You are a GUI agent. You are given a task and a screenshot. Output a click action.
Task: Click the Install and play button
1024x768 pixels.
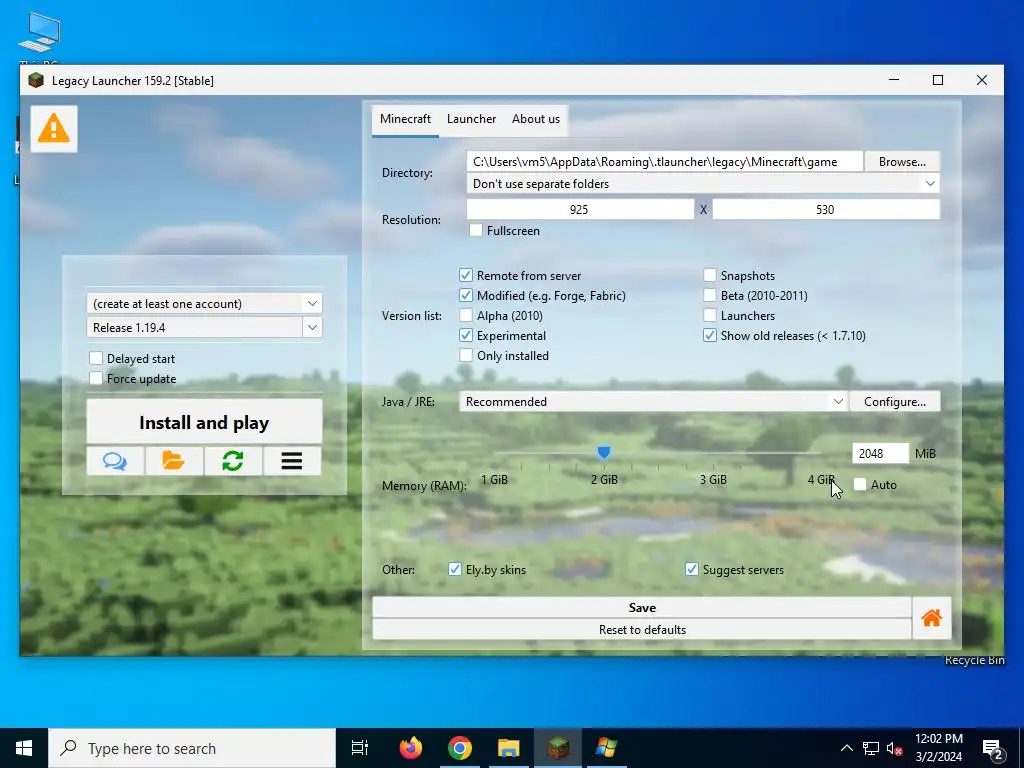click(204, 422)
